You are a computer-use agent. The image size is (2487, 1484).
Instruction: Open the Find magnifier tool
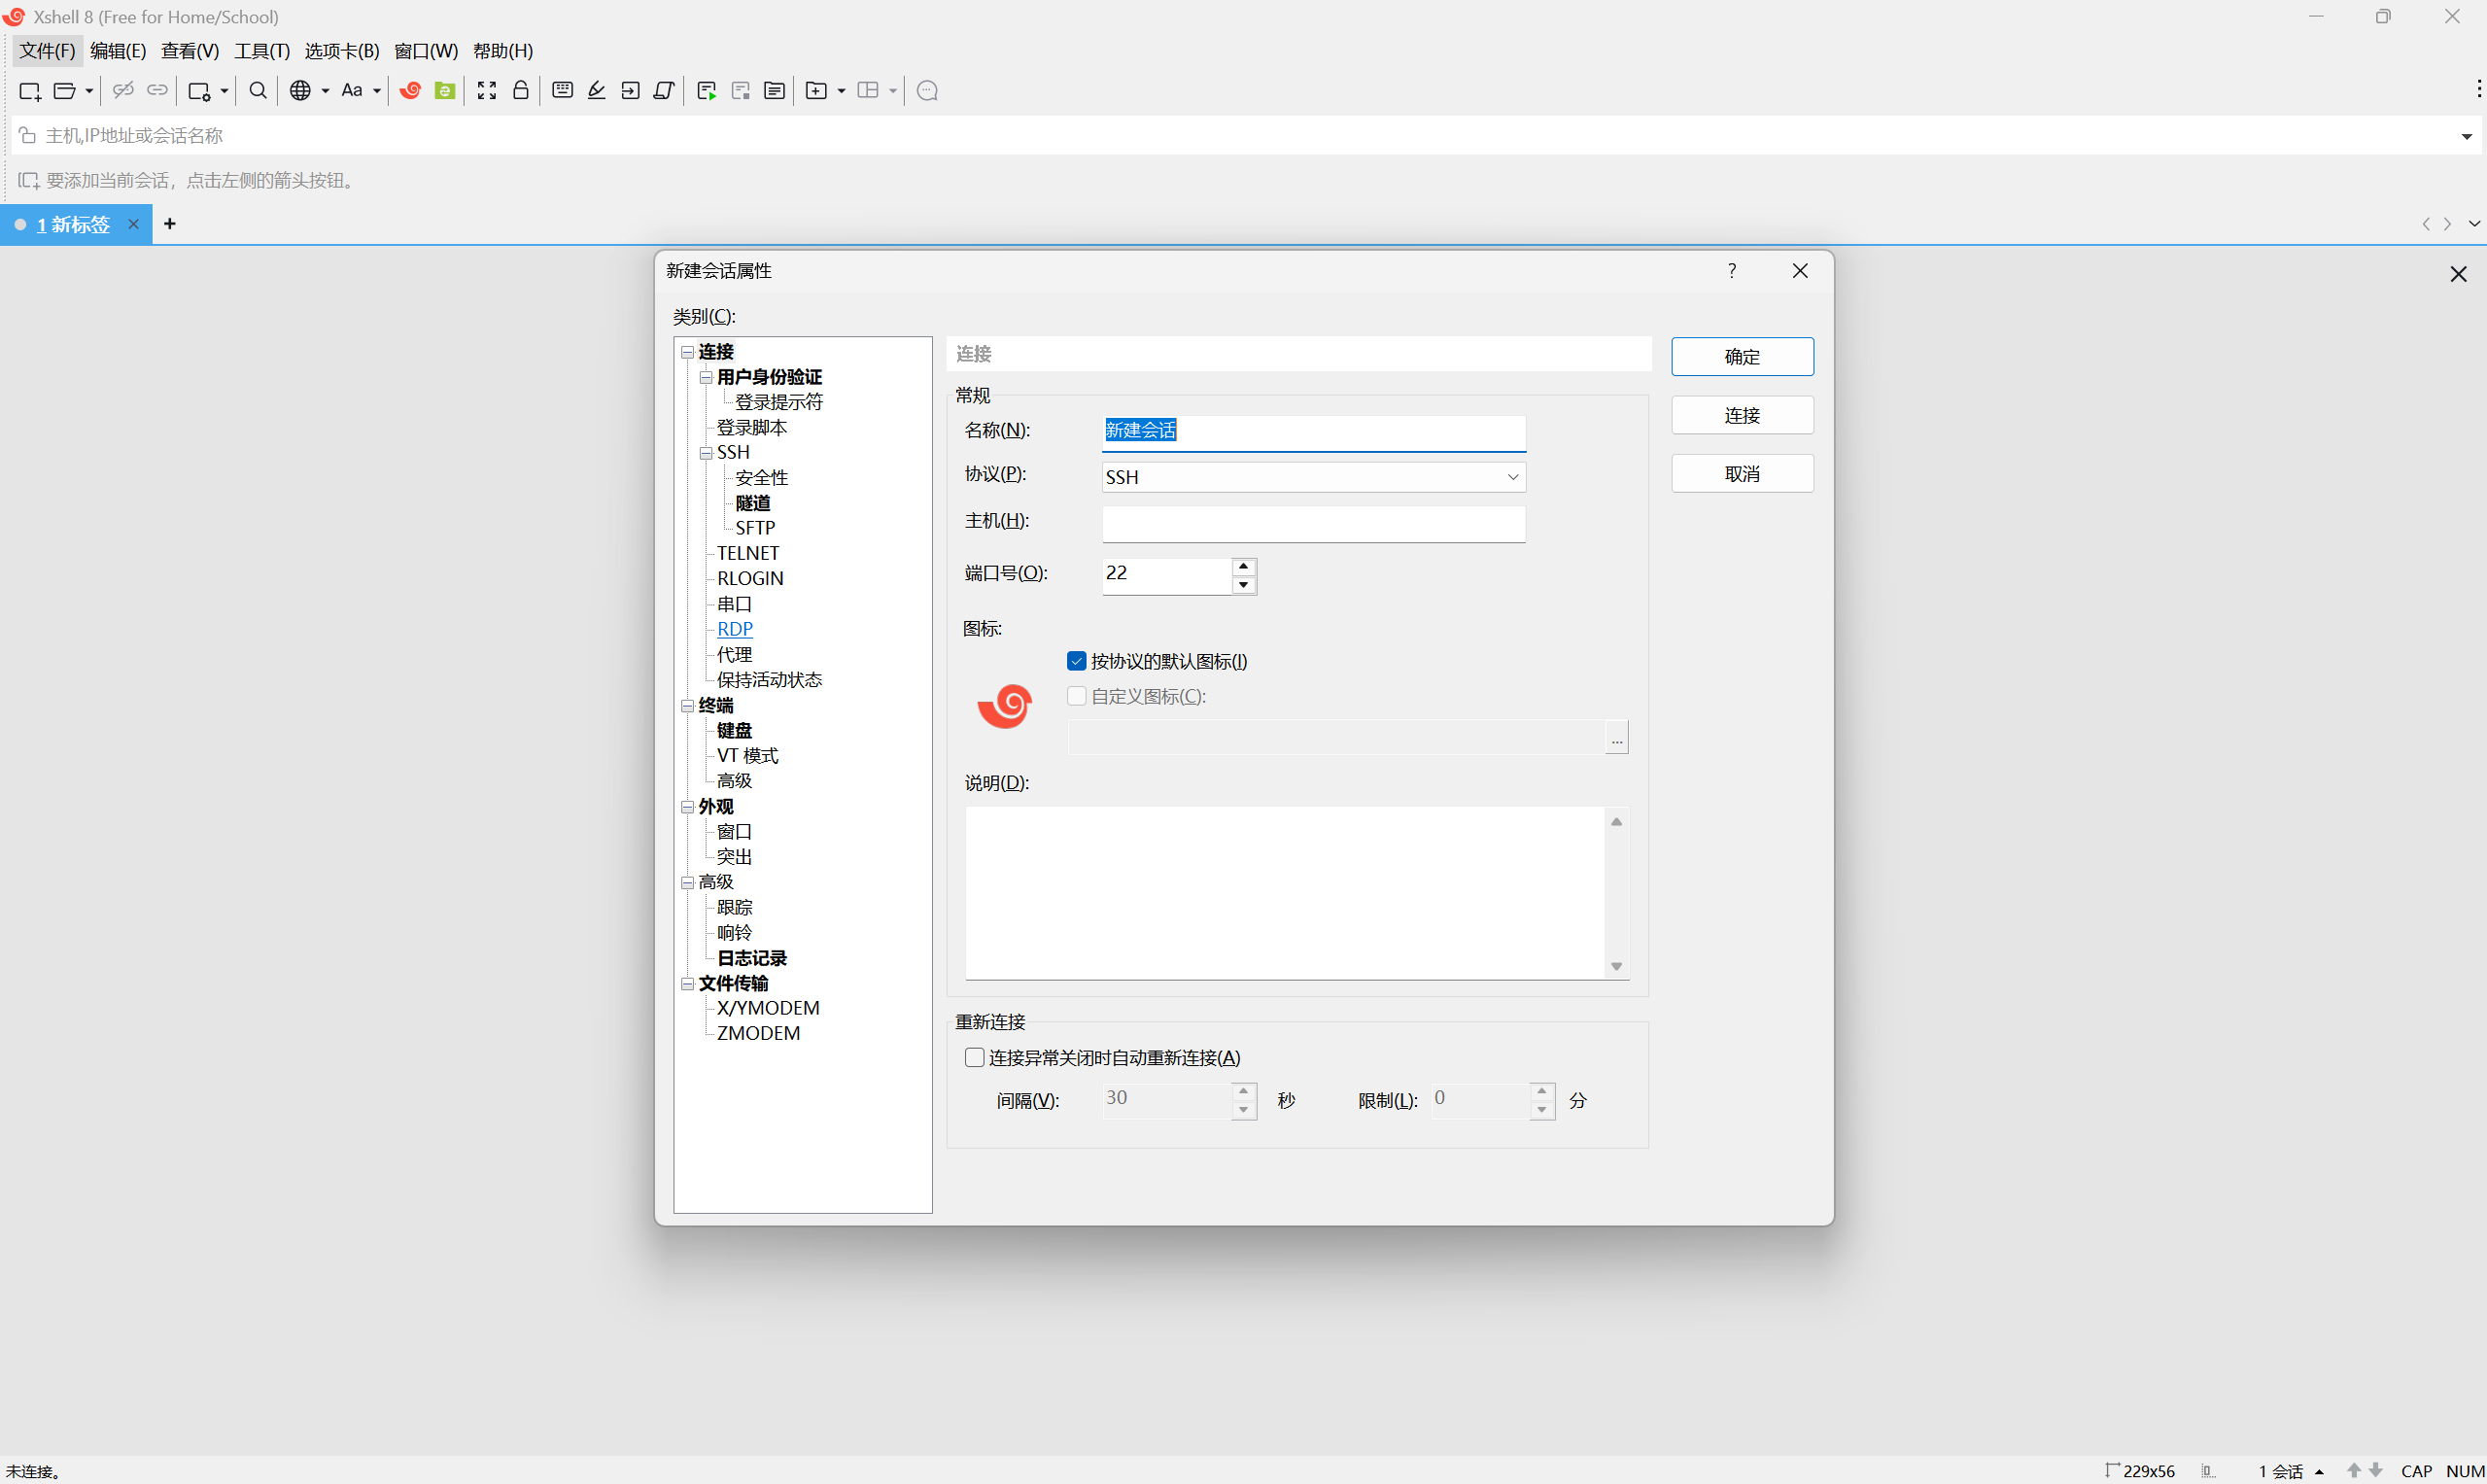[x=258, y=91]
